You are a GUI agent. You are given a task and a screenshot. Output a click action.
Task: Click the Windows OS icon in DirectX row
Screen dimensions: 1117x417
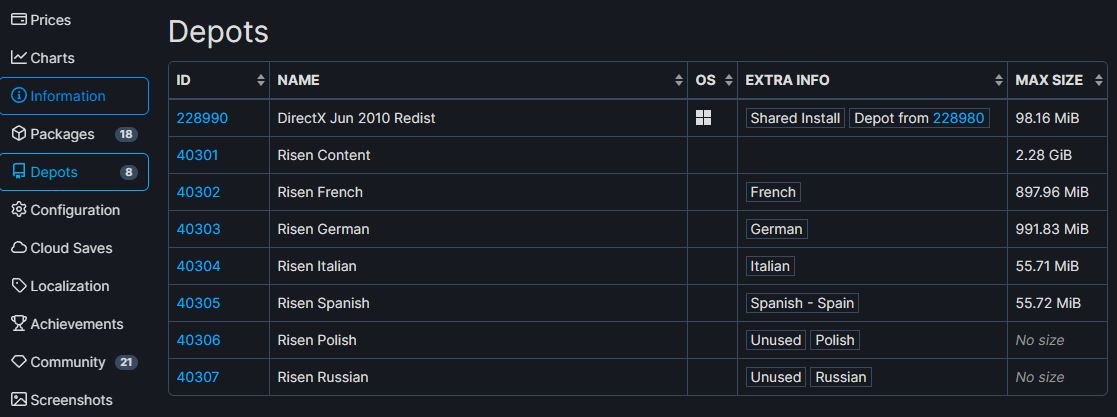click(704, 118)
